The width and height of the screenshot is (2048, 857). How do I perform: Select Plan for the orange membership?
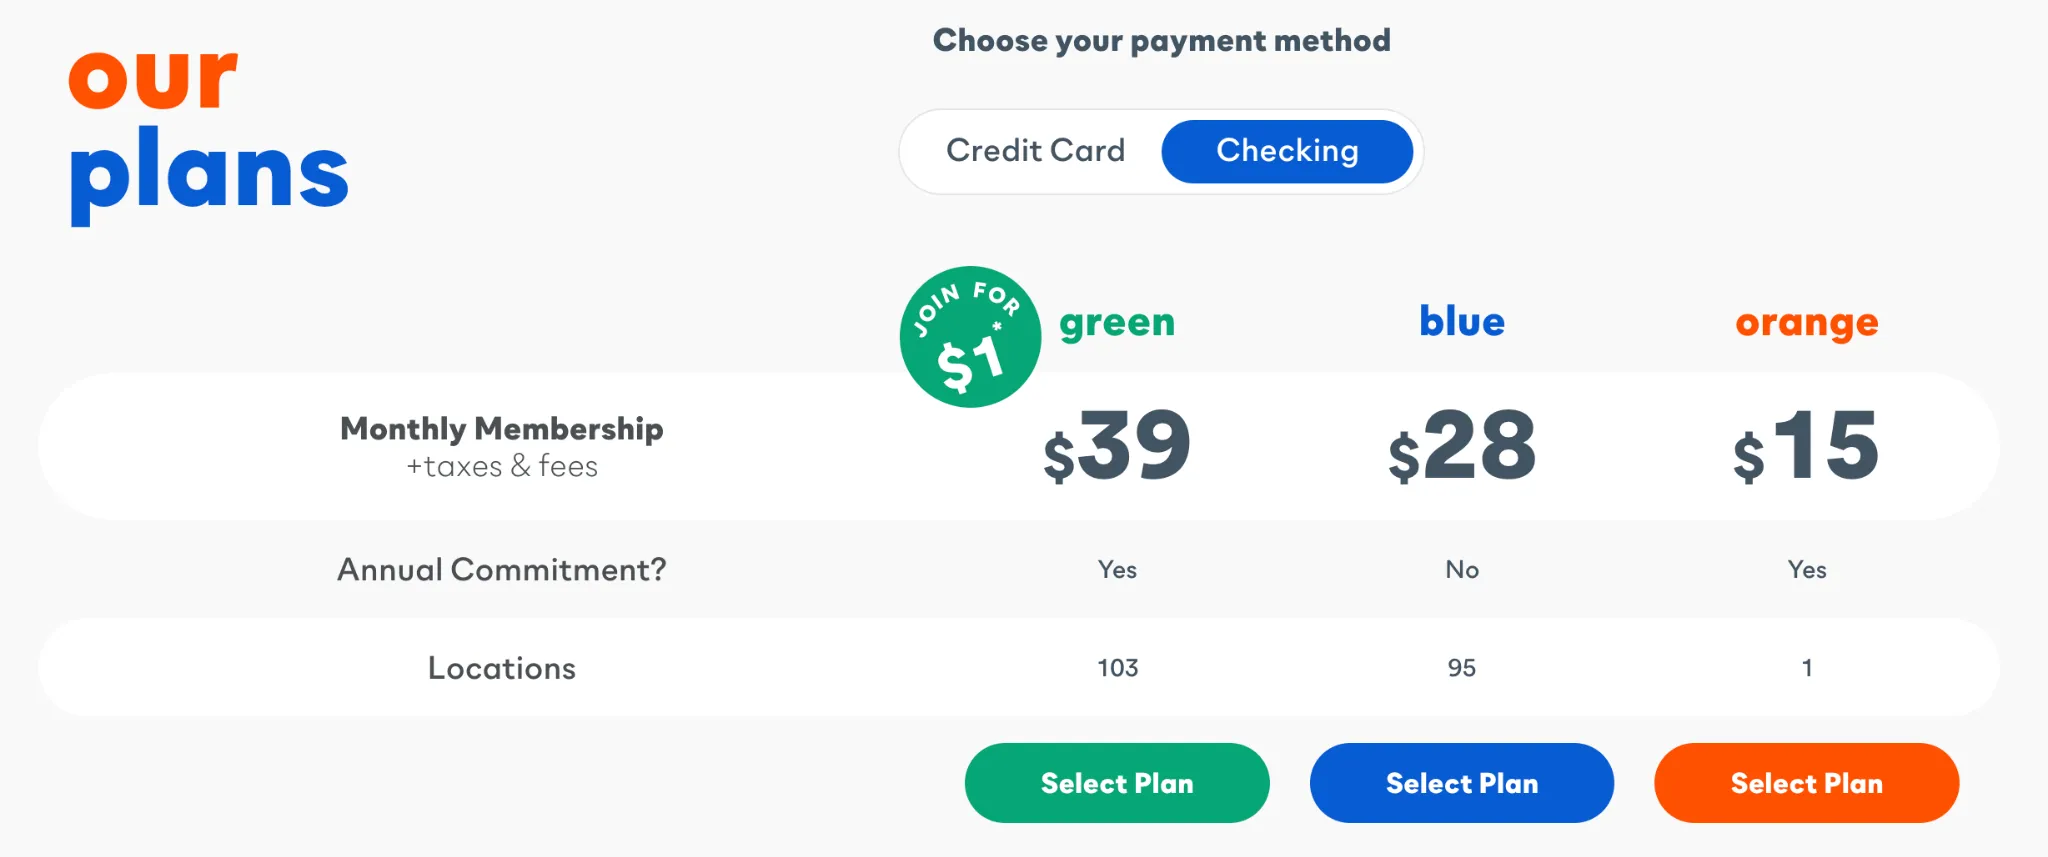[x=1806, y=783]
